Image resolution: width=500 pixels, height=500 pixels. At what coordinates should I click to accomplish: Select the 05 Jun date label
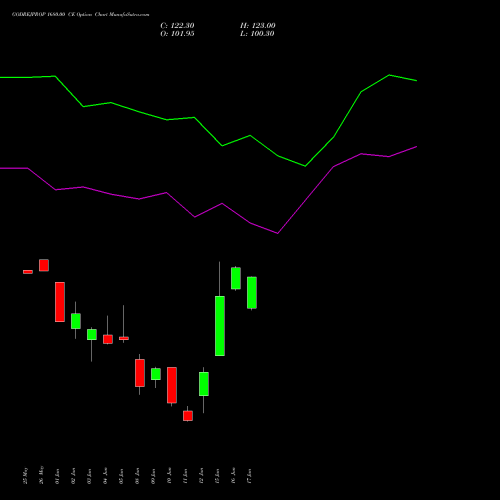tap(122, 476)
